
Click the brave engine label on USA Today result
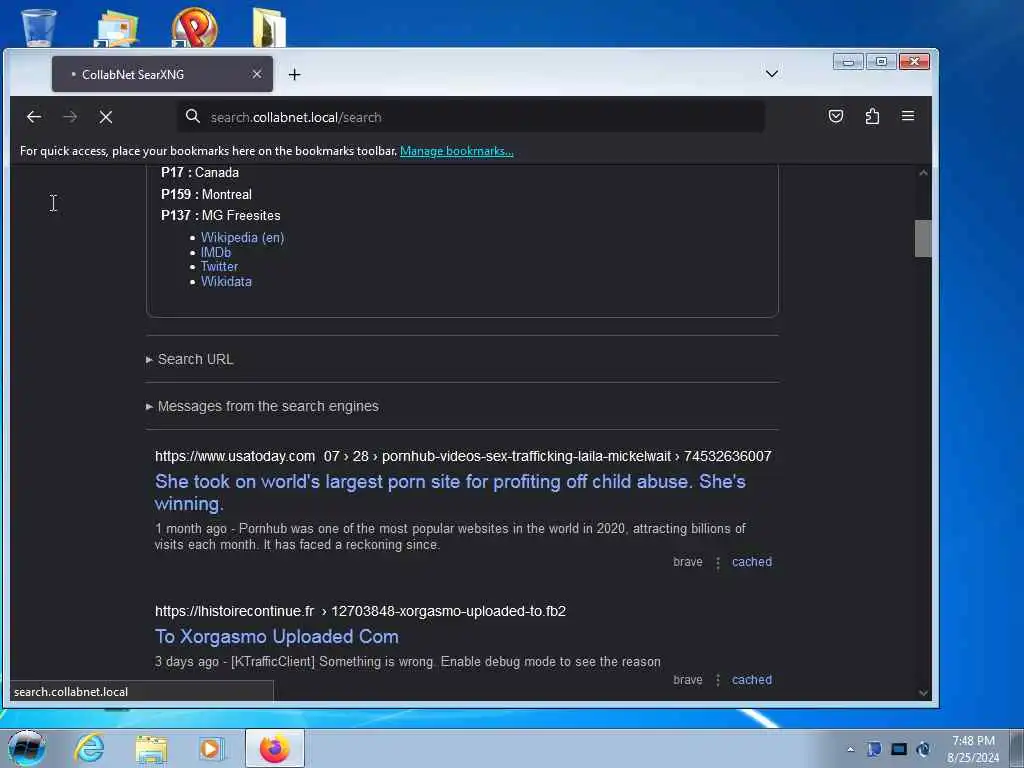pos(688,562)
